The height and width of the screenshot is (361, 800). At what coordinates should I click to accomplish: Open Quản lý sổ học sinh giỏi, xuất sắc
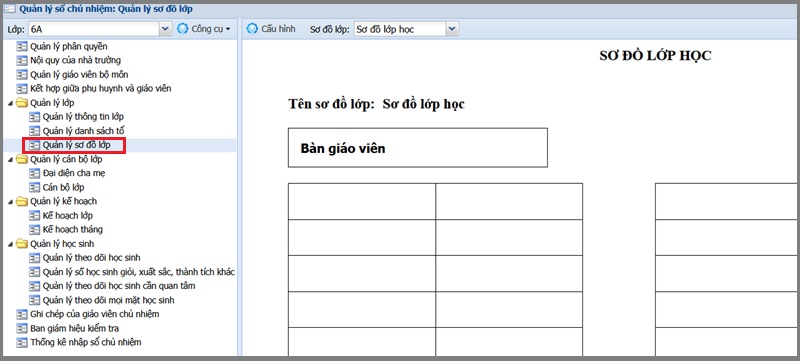coord(139,272)
